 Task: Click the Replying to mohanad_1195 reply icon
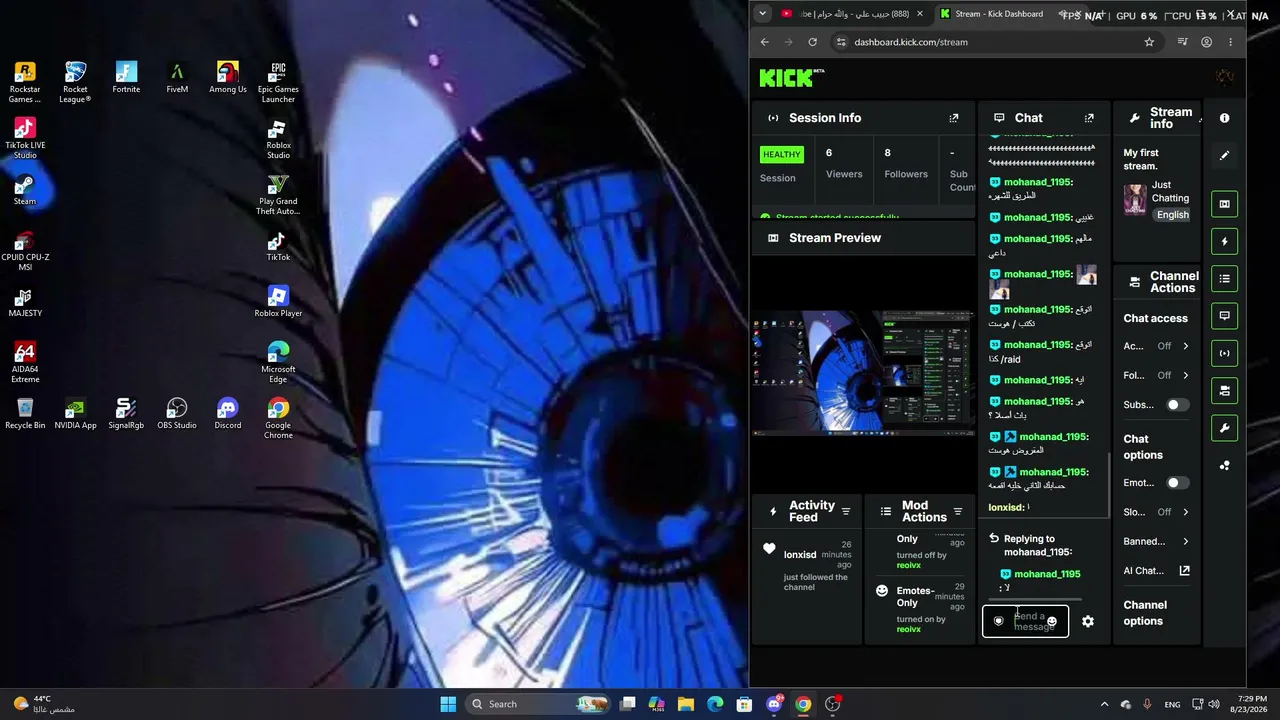(x=994, y=539)
